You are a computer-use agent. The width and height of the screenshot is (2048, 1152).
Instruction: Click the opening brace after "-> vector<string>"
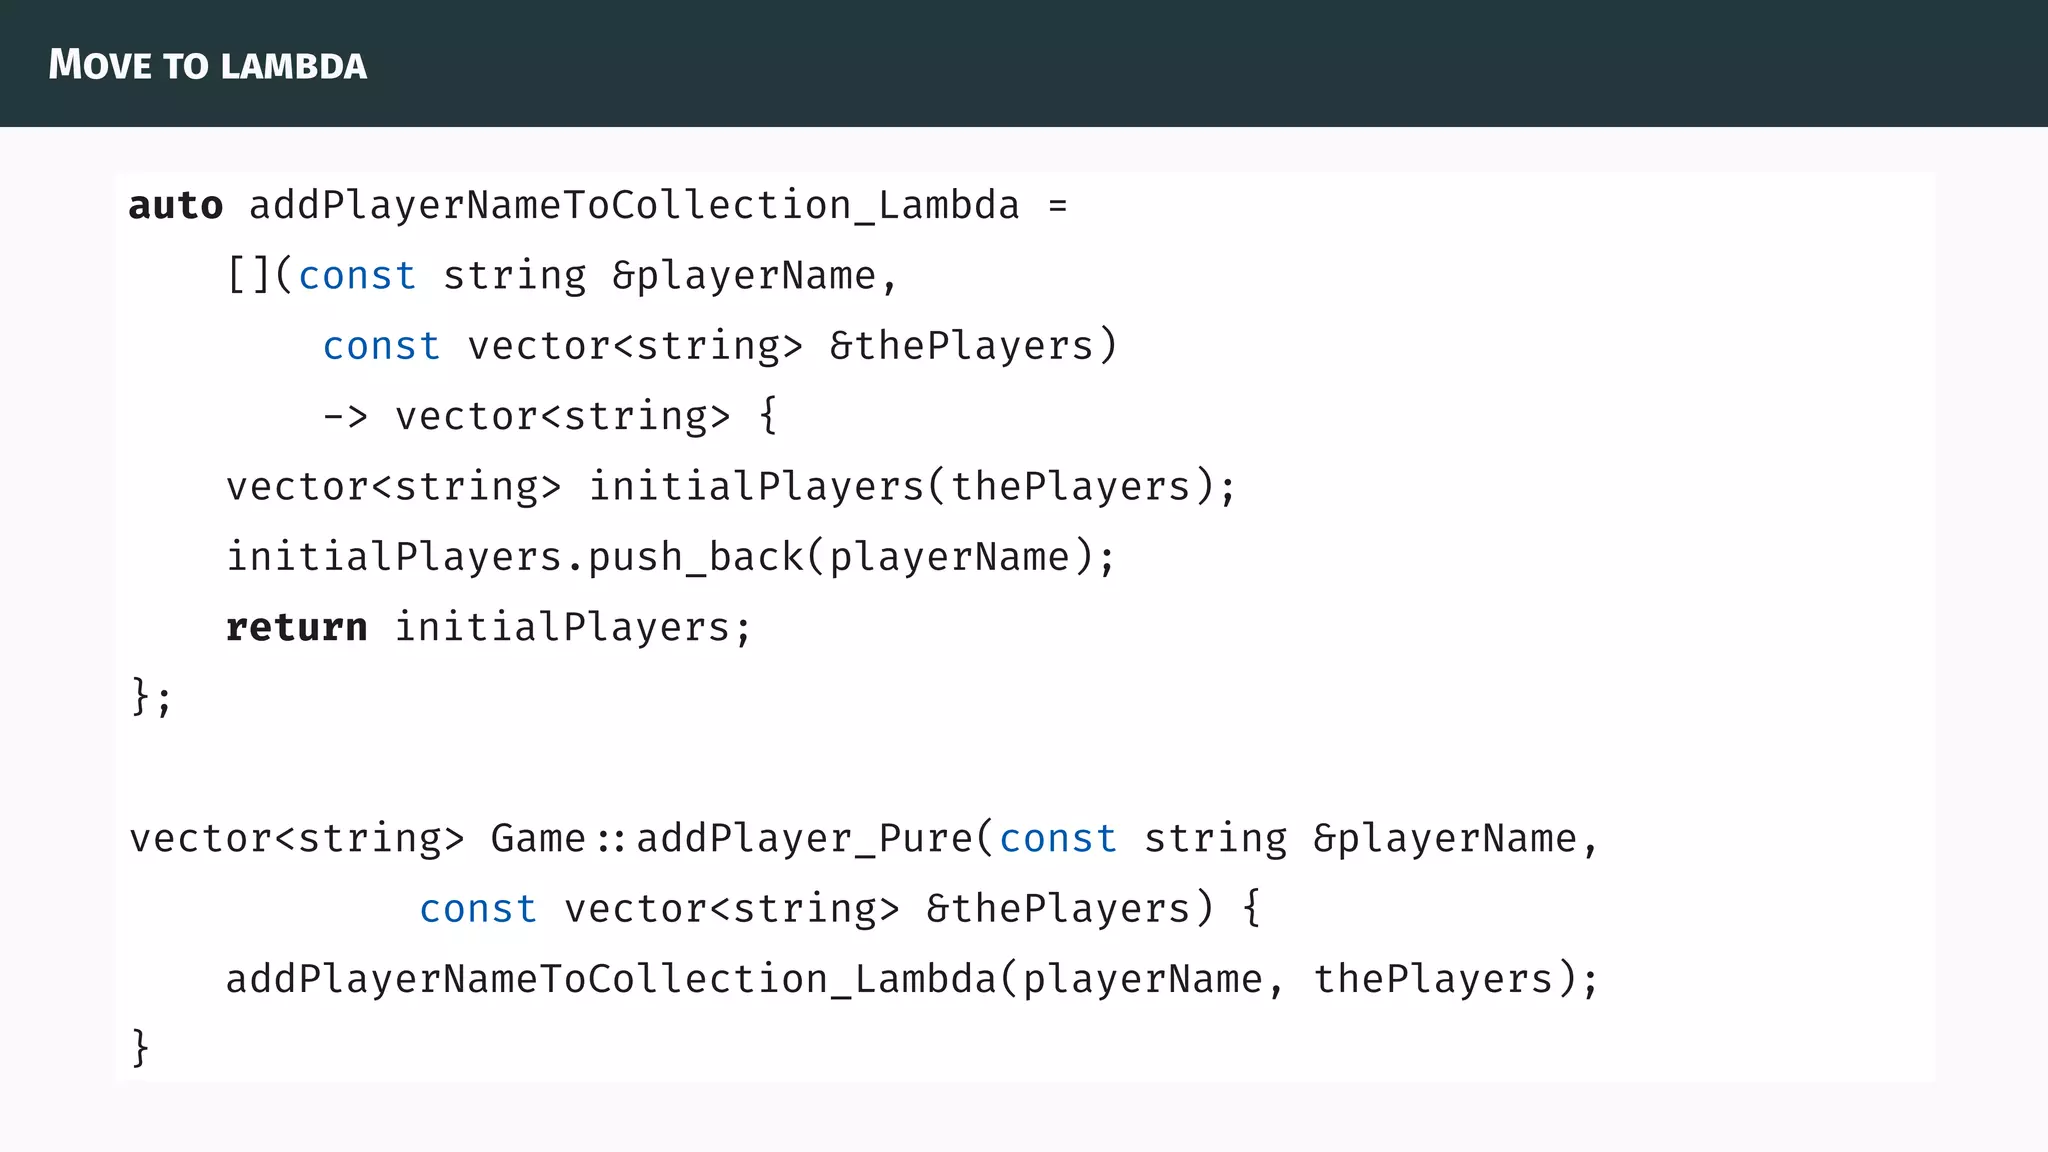pos(768,417)
